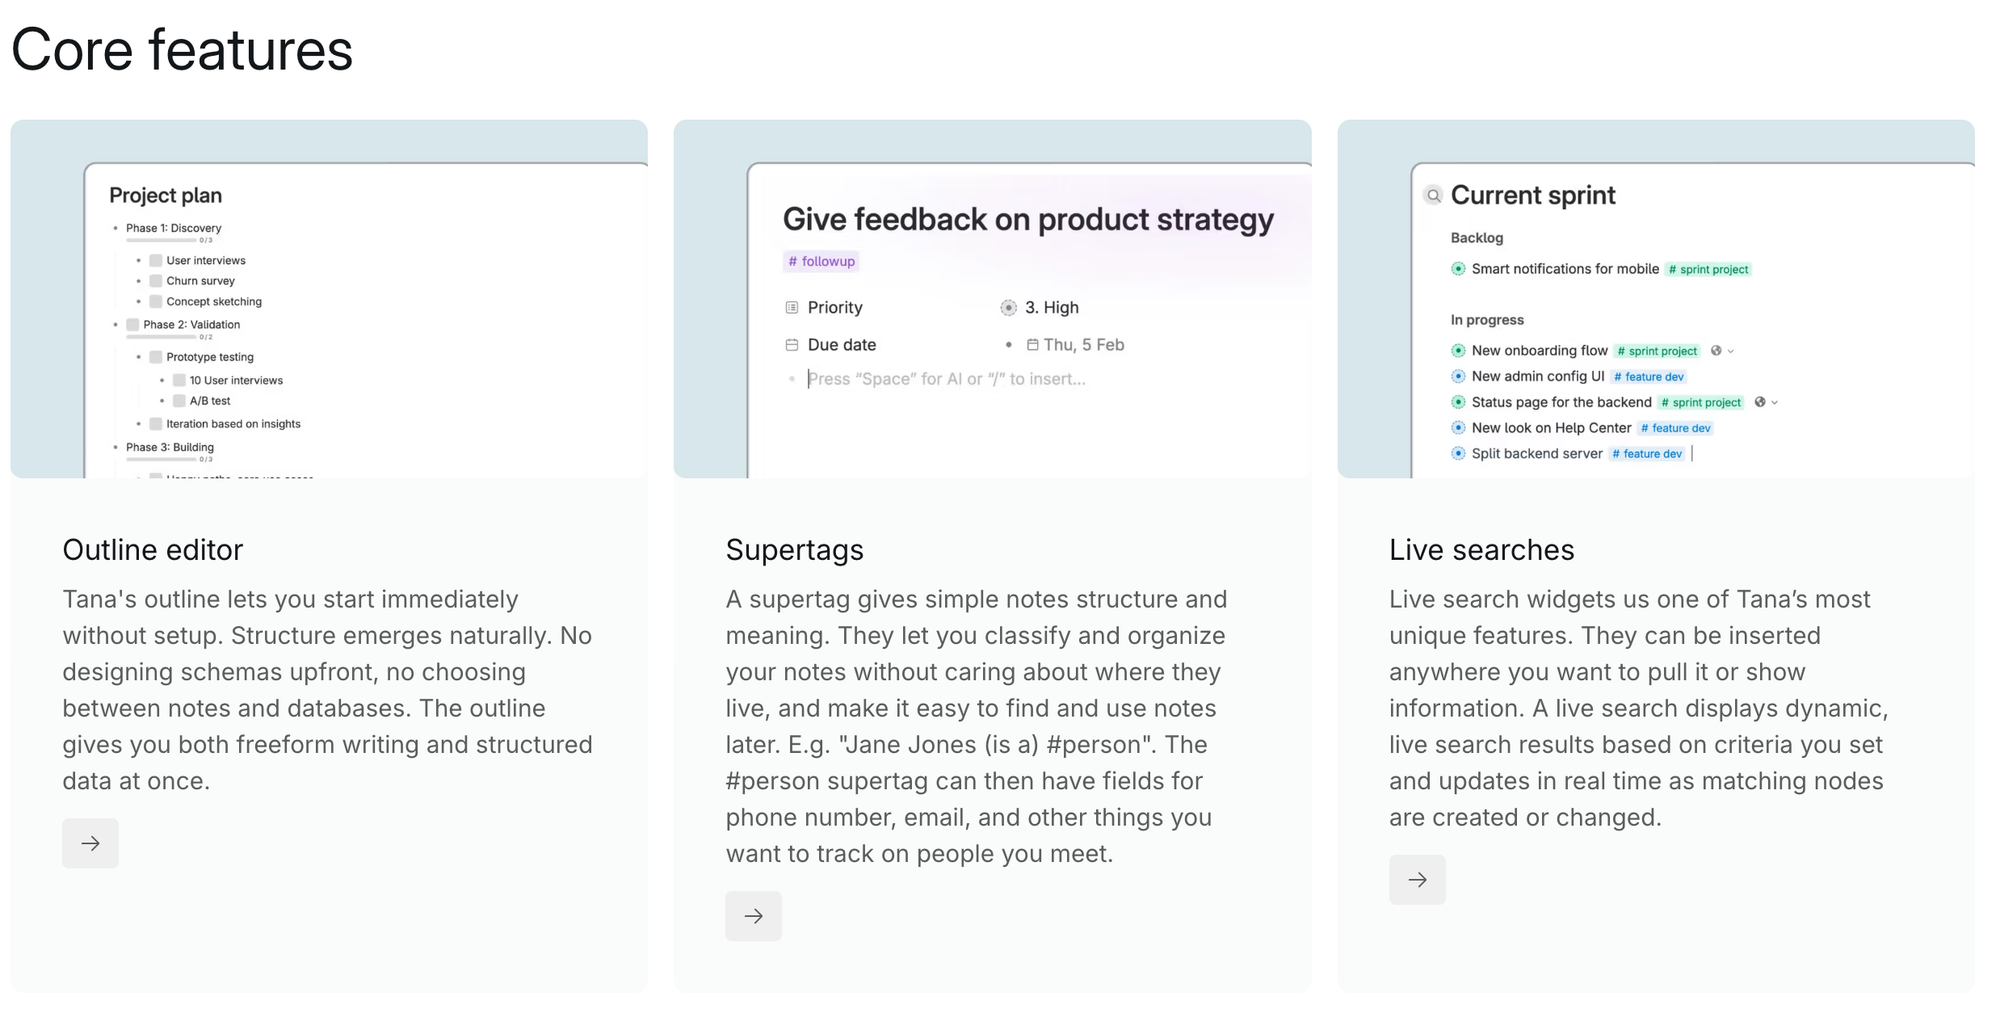Click the Due date calendar icon

point(792,345)
